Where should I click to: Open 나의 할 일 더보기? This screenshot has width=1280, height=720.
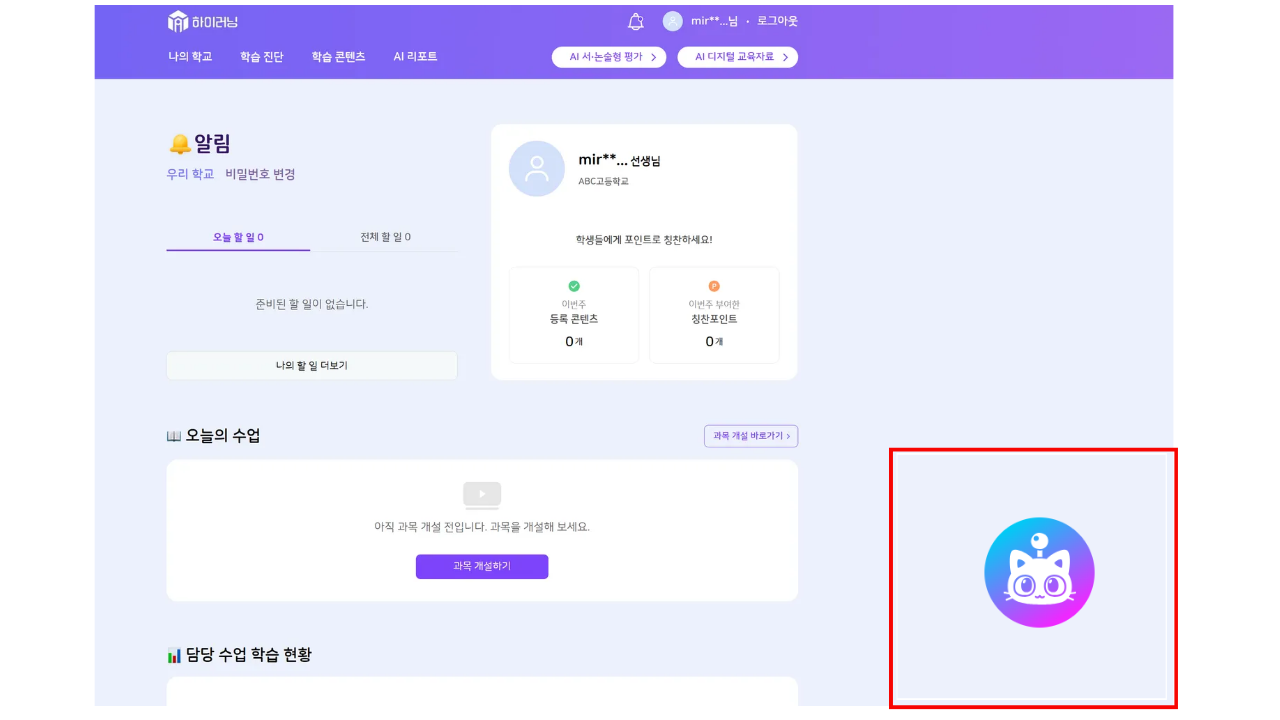311,365
